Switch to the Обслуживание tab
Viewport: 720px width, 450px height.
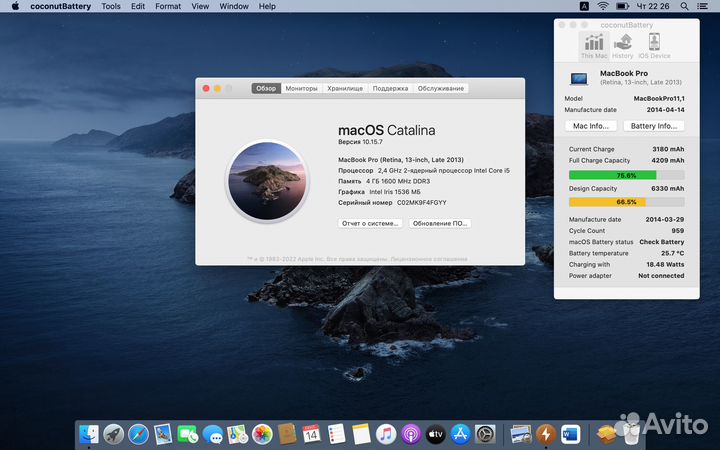pos(441,88)
